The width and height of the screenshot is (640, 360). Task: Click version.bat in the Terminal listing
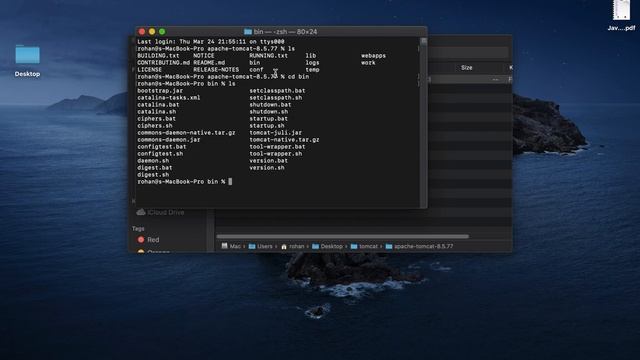tap(269, 161)
